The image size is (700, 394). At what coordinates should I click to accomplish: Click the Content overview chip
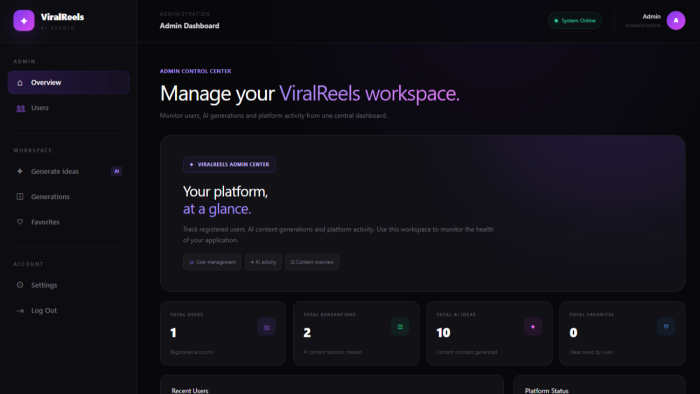[x=312, y=262]
